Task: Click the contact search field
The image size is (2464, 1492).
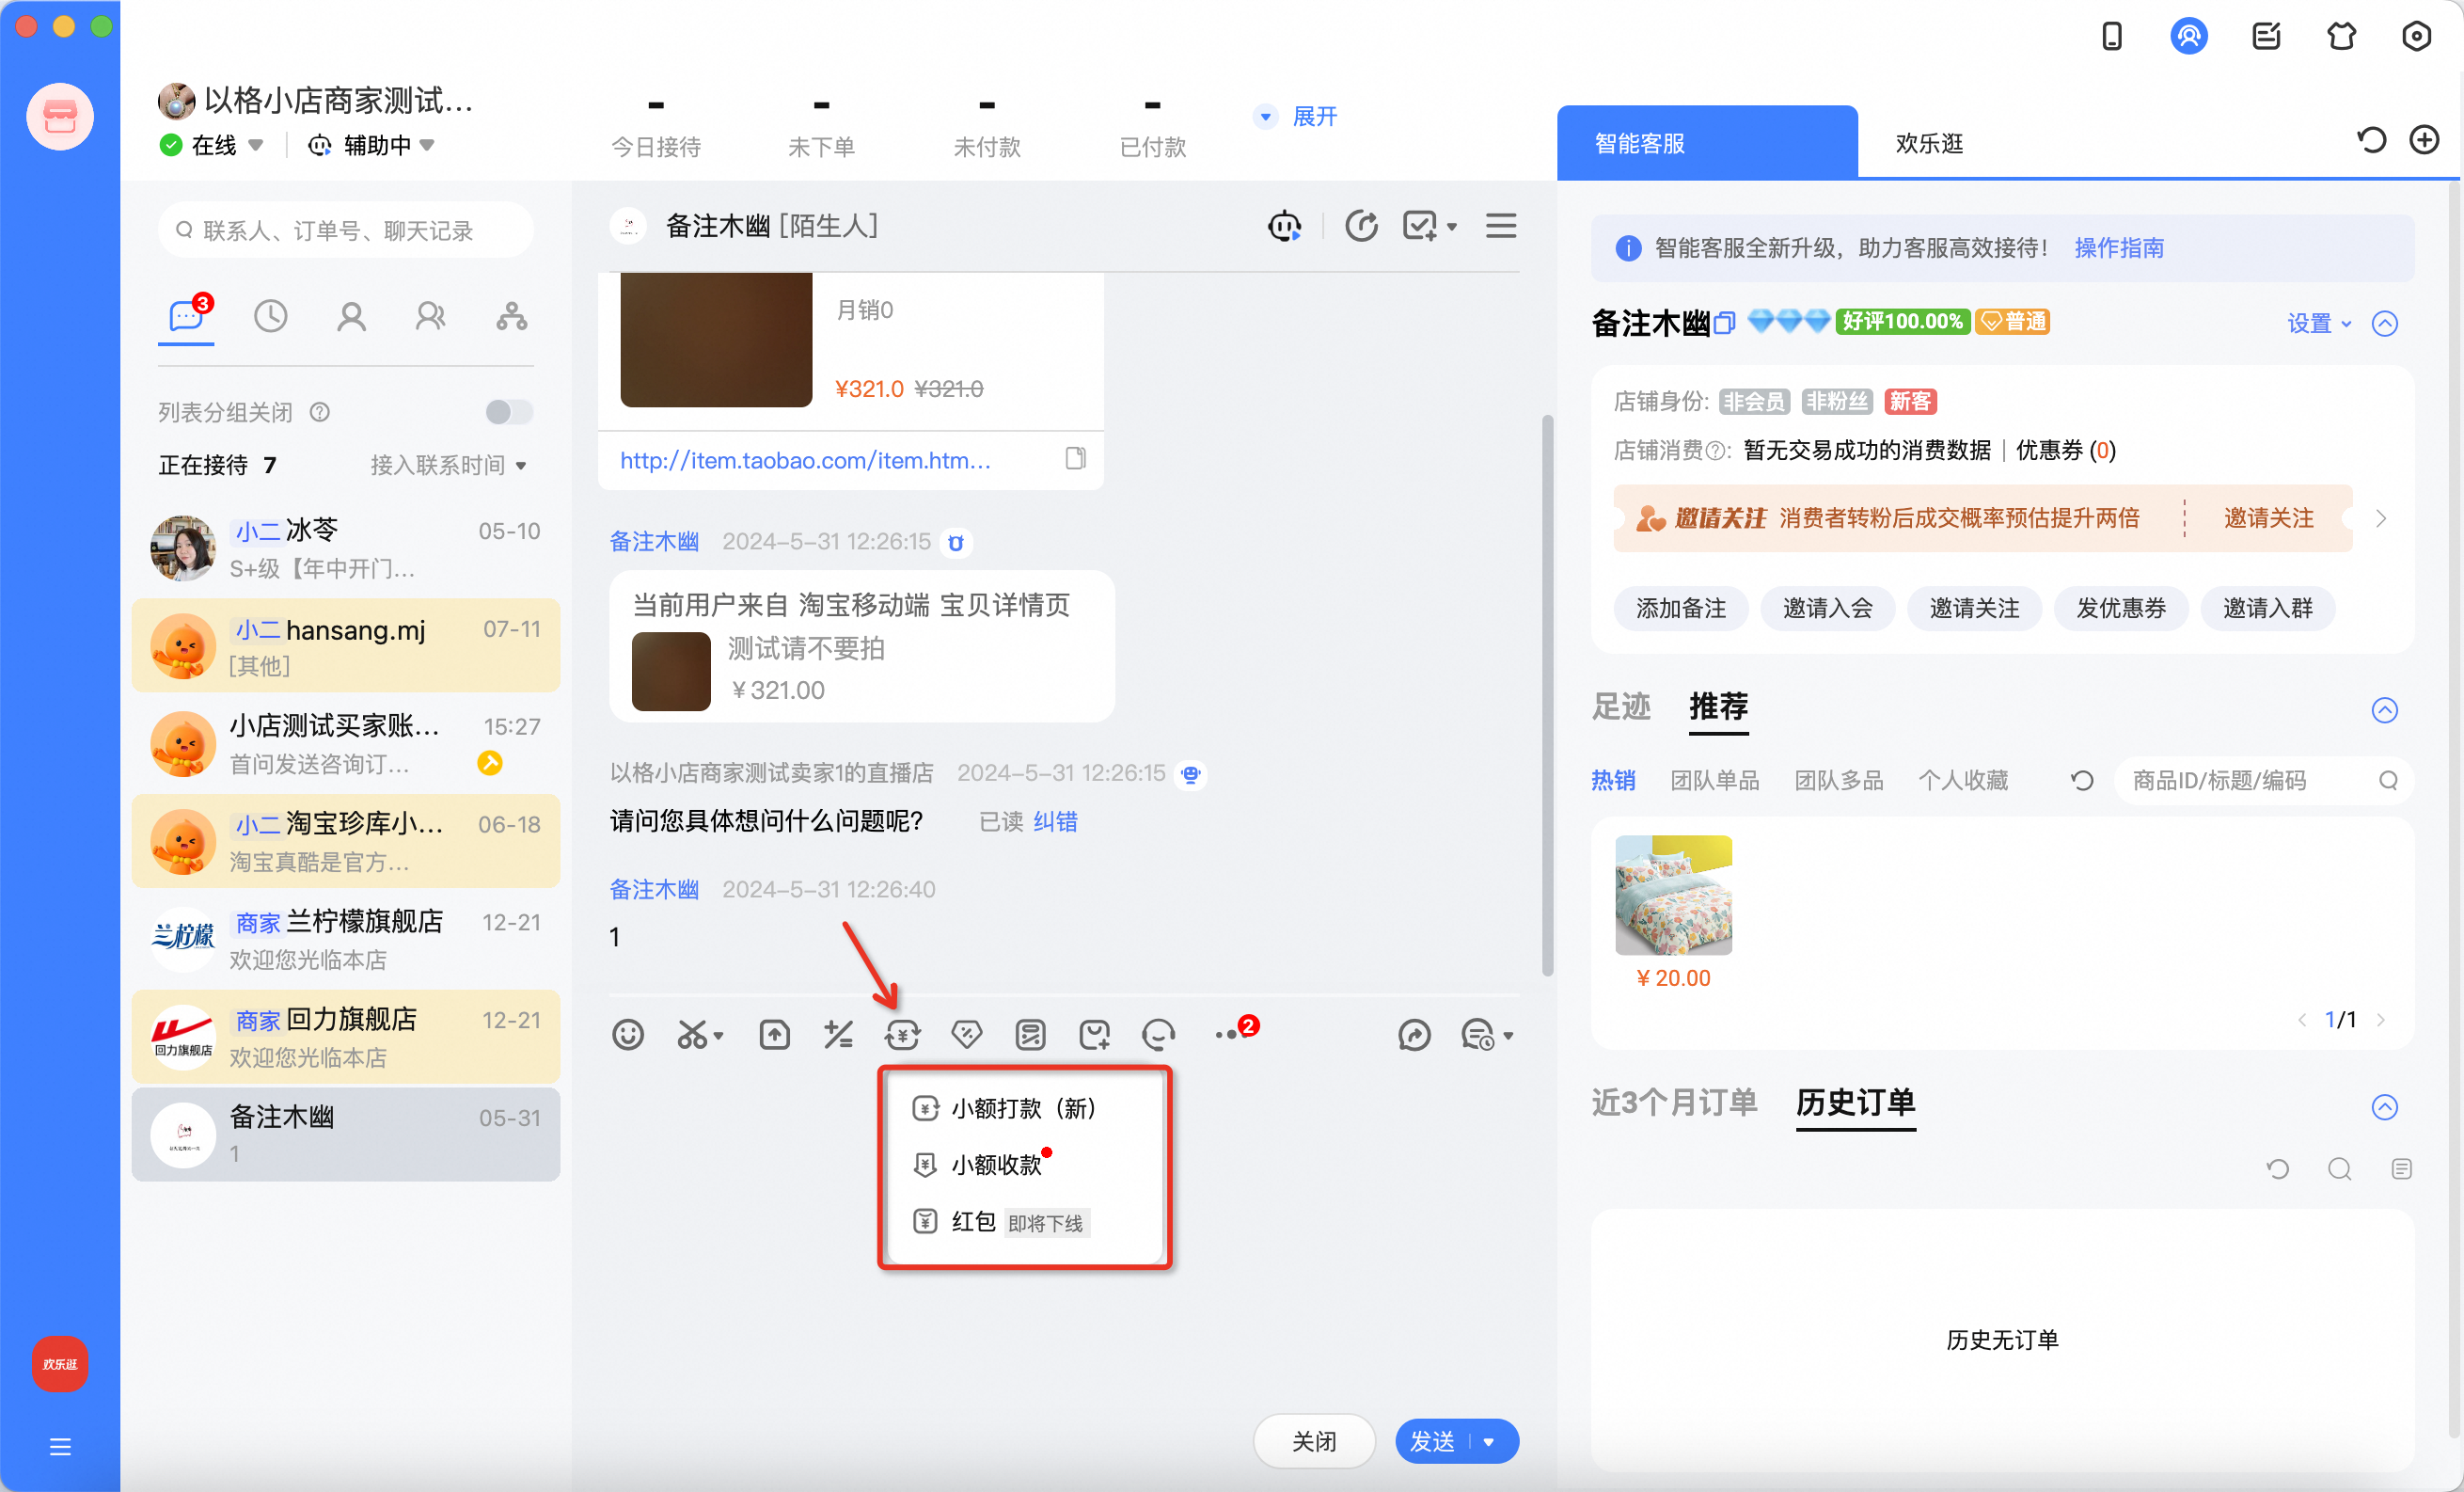Action: (346, 231)
